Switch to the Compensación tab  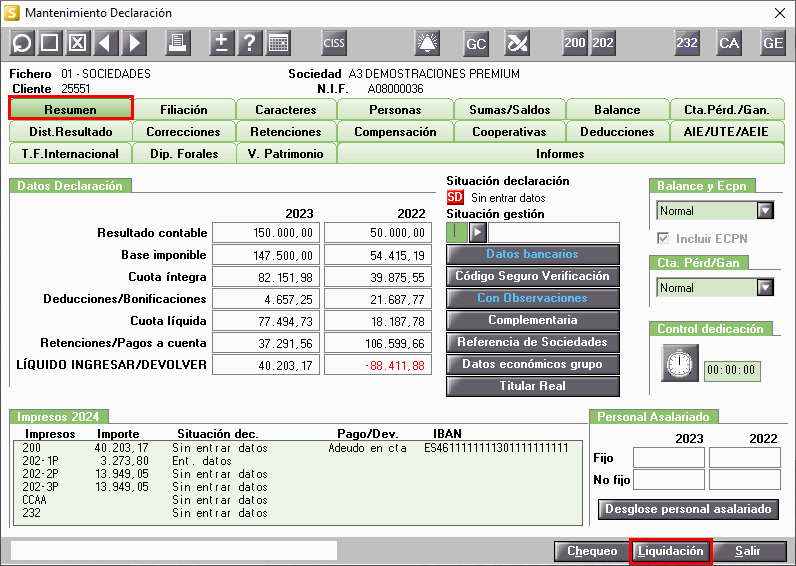click(395, 131)
